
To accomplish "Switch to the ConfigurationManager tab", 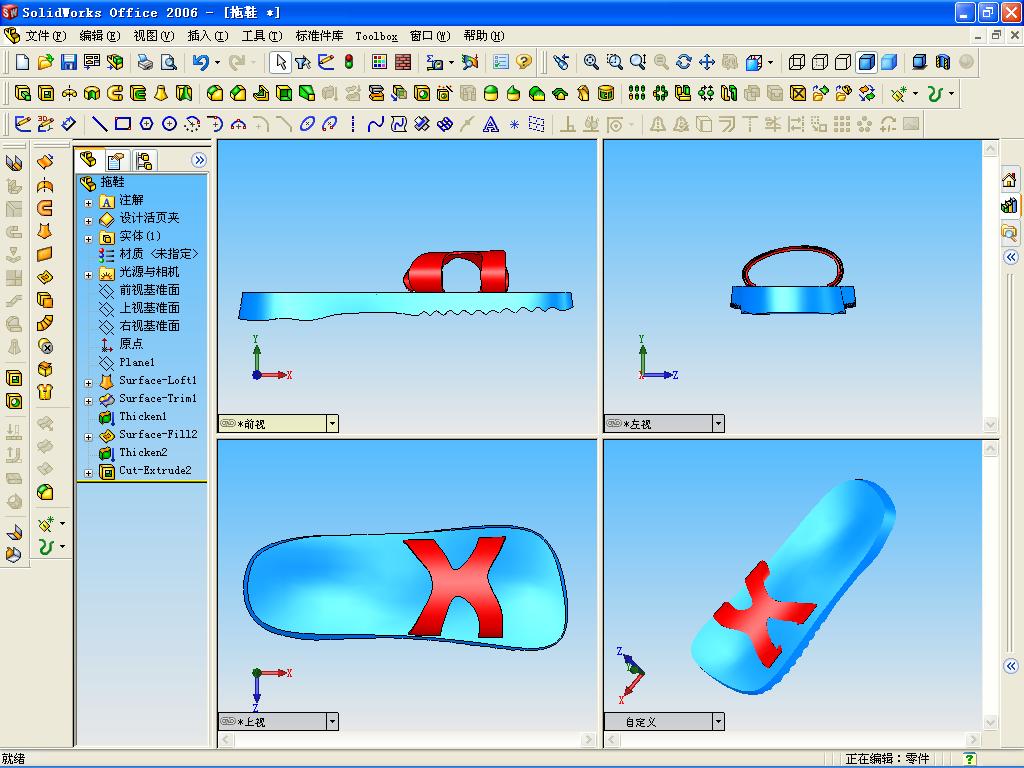I will click(x=144, y=161).
